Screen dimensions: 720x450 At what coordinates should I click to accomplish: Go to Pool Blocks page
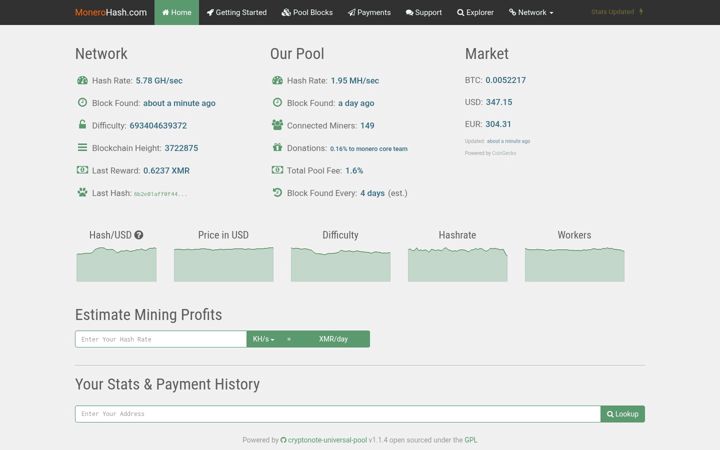pyautogui.click(x=307, y=12)
